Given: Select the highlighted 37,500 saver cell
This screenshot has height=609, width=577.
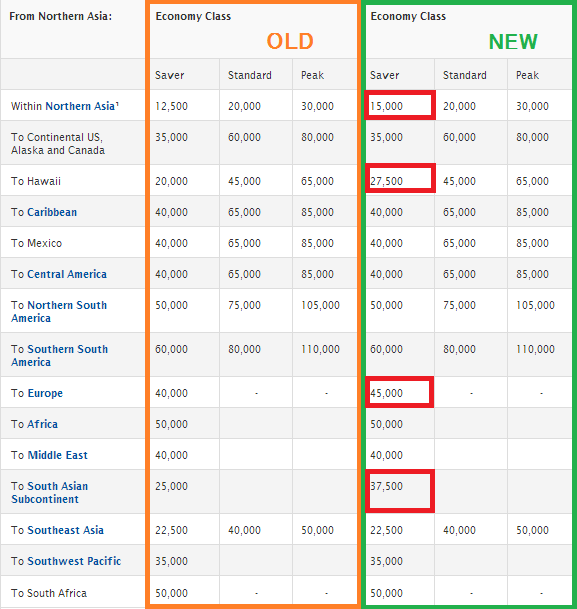Looking at the screenshot, I should [x=400, y=491].
